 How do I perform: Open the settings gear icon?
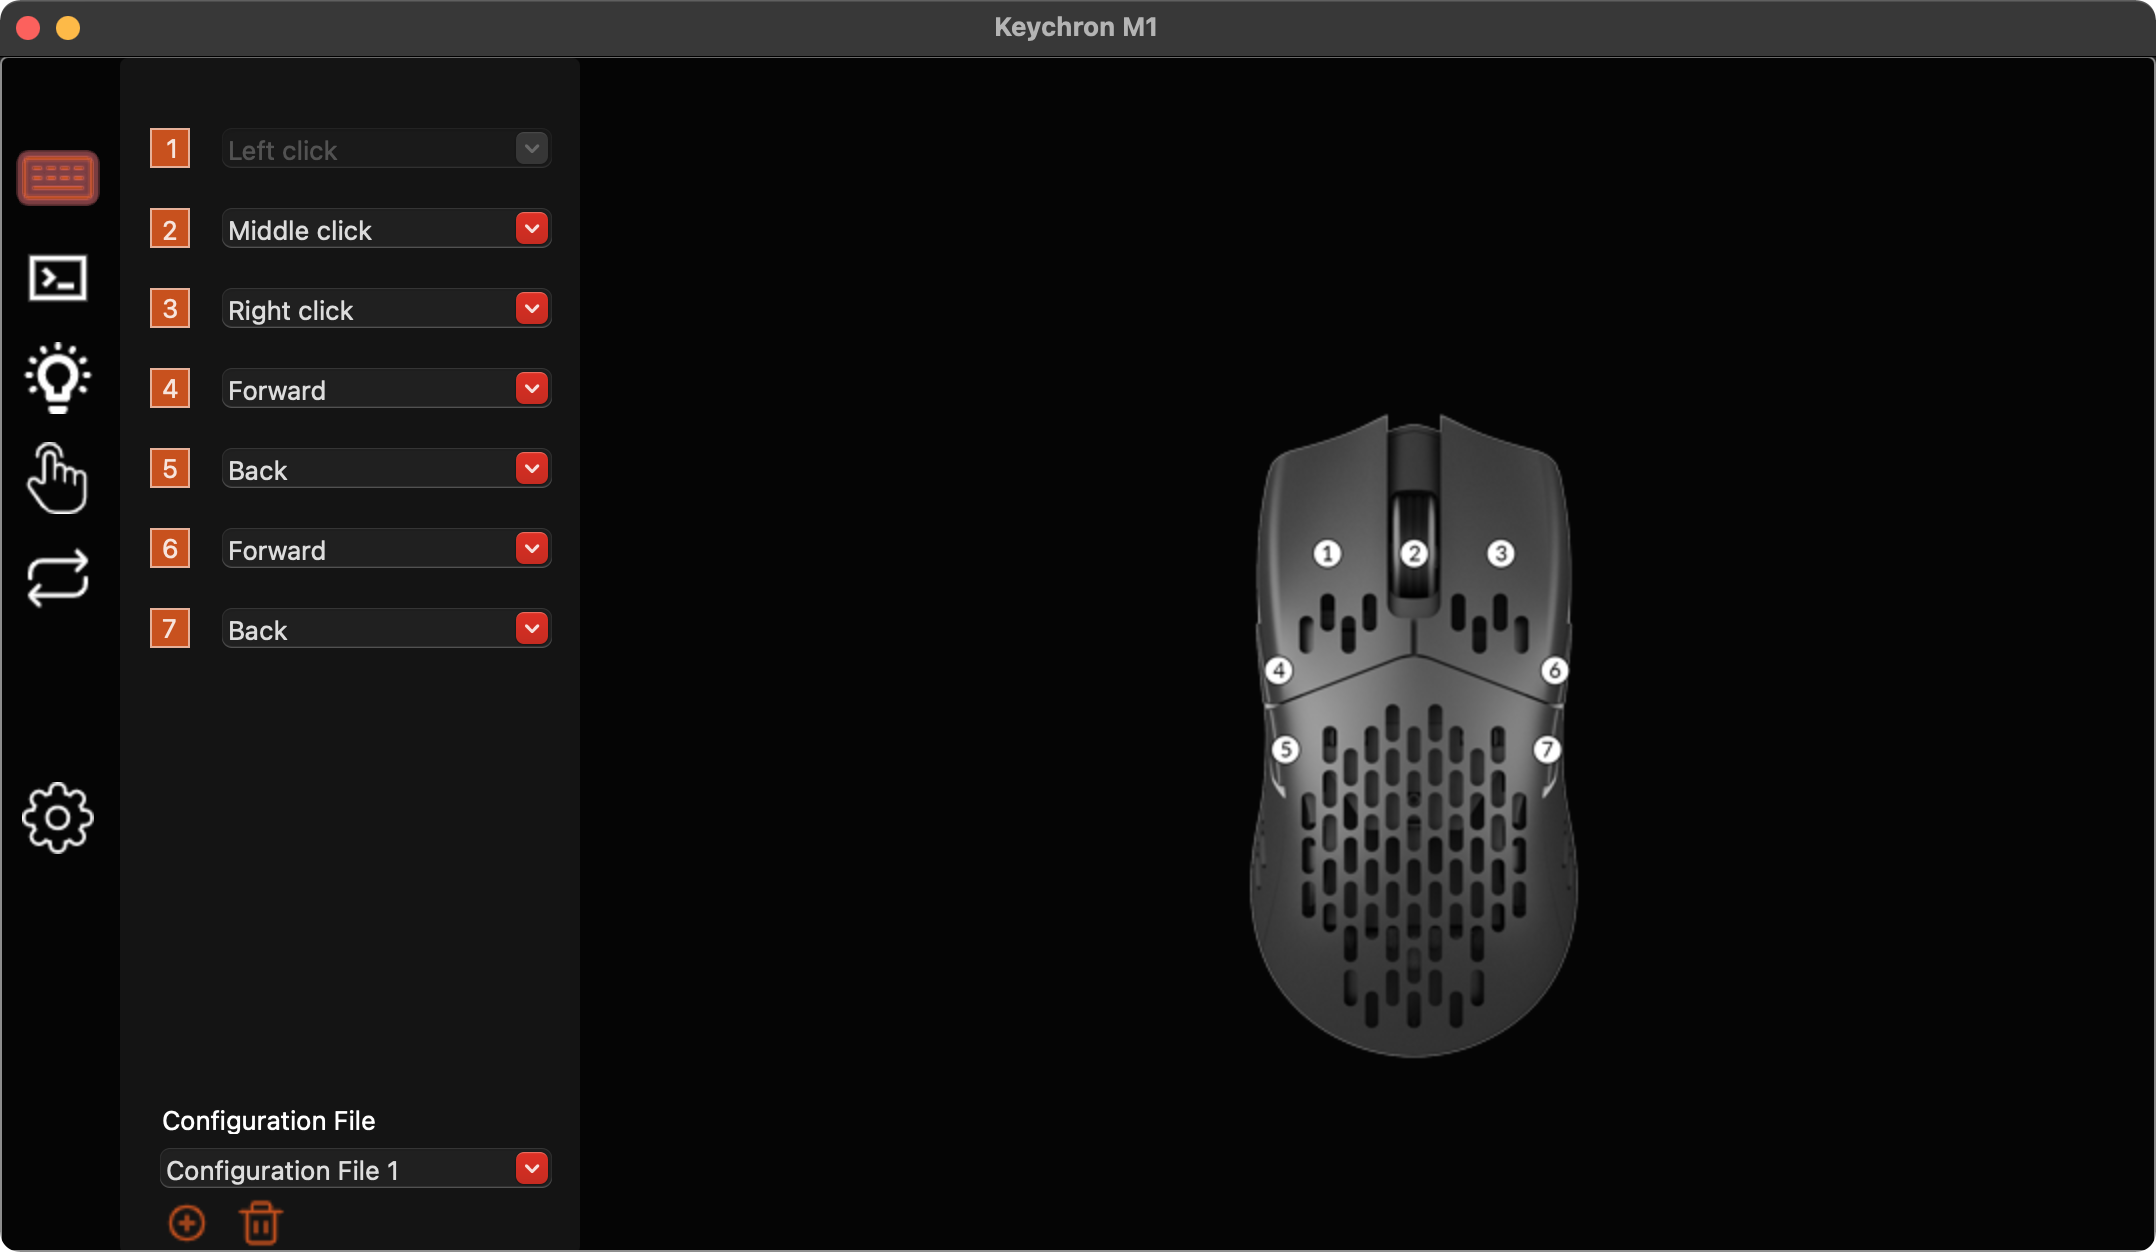(x=58, y=818)
